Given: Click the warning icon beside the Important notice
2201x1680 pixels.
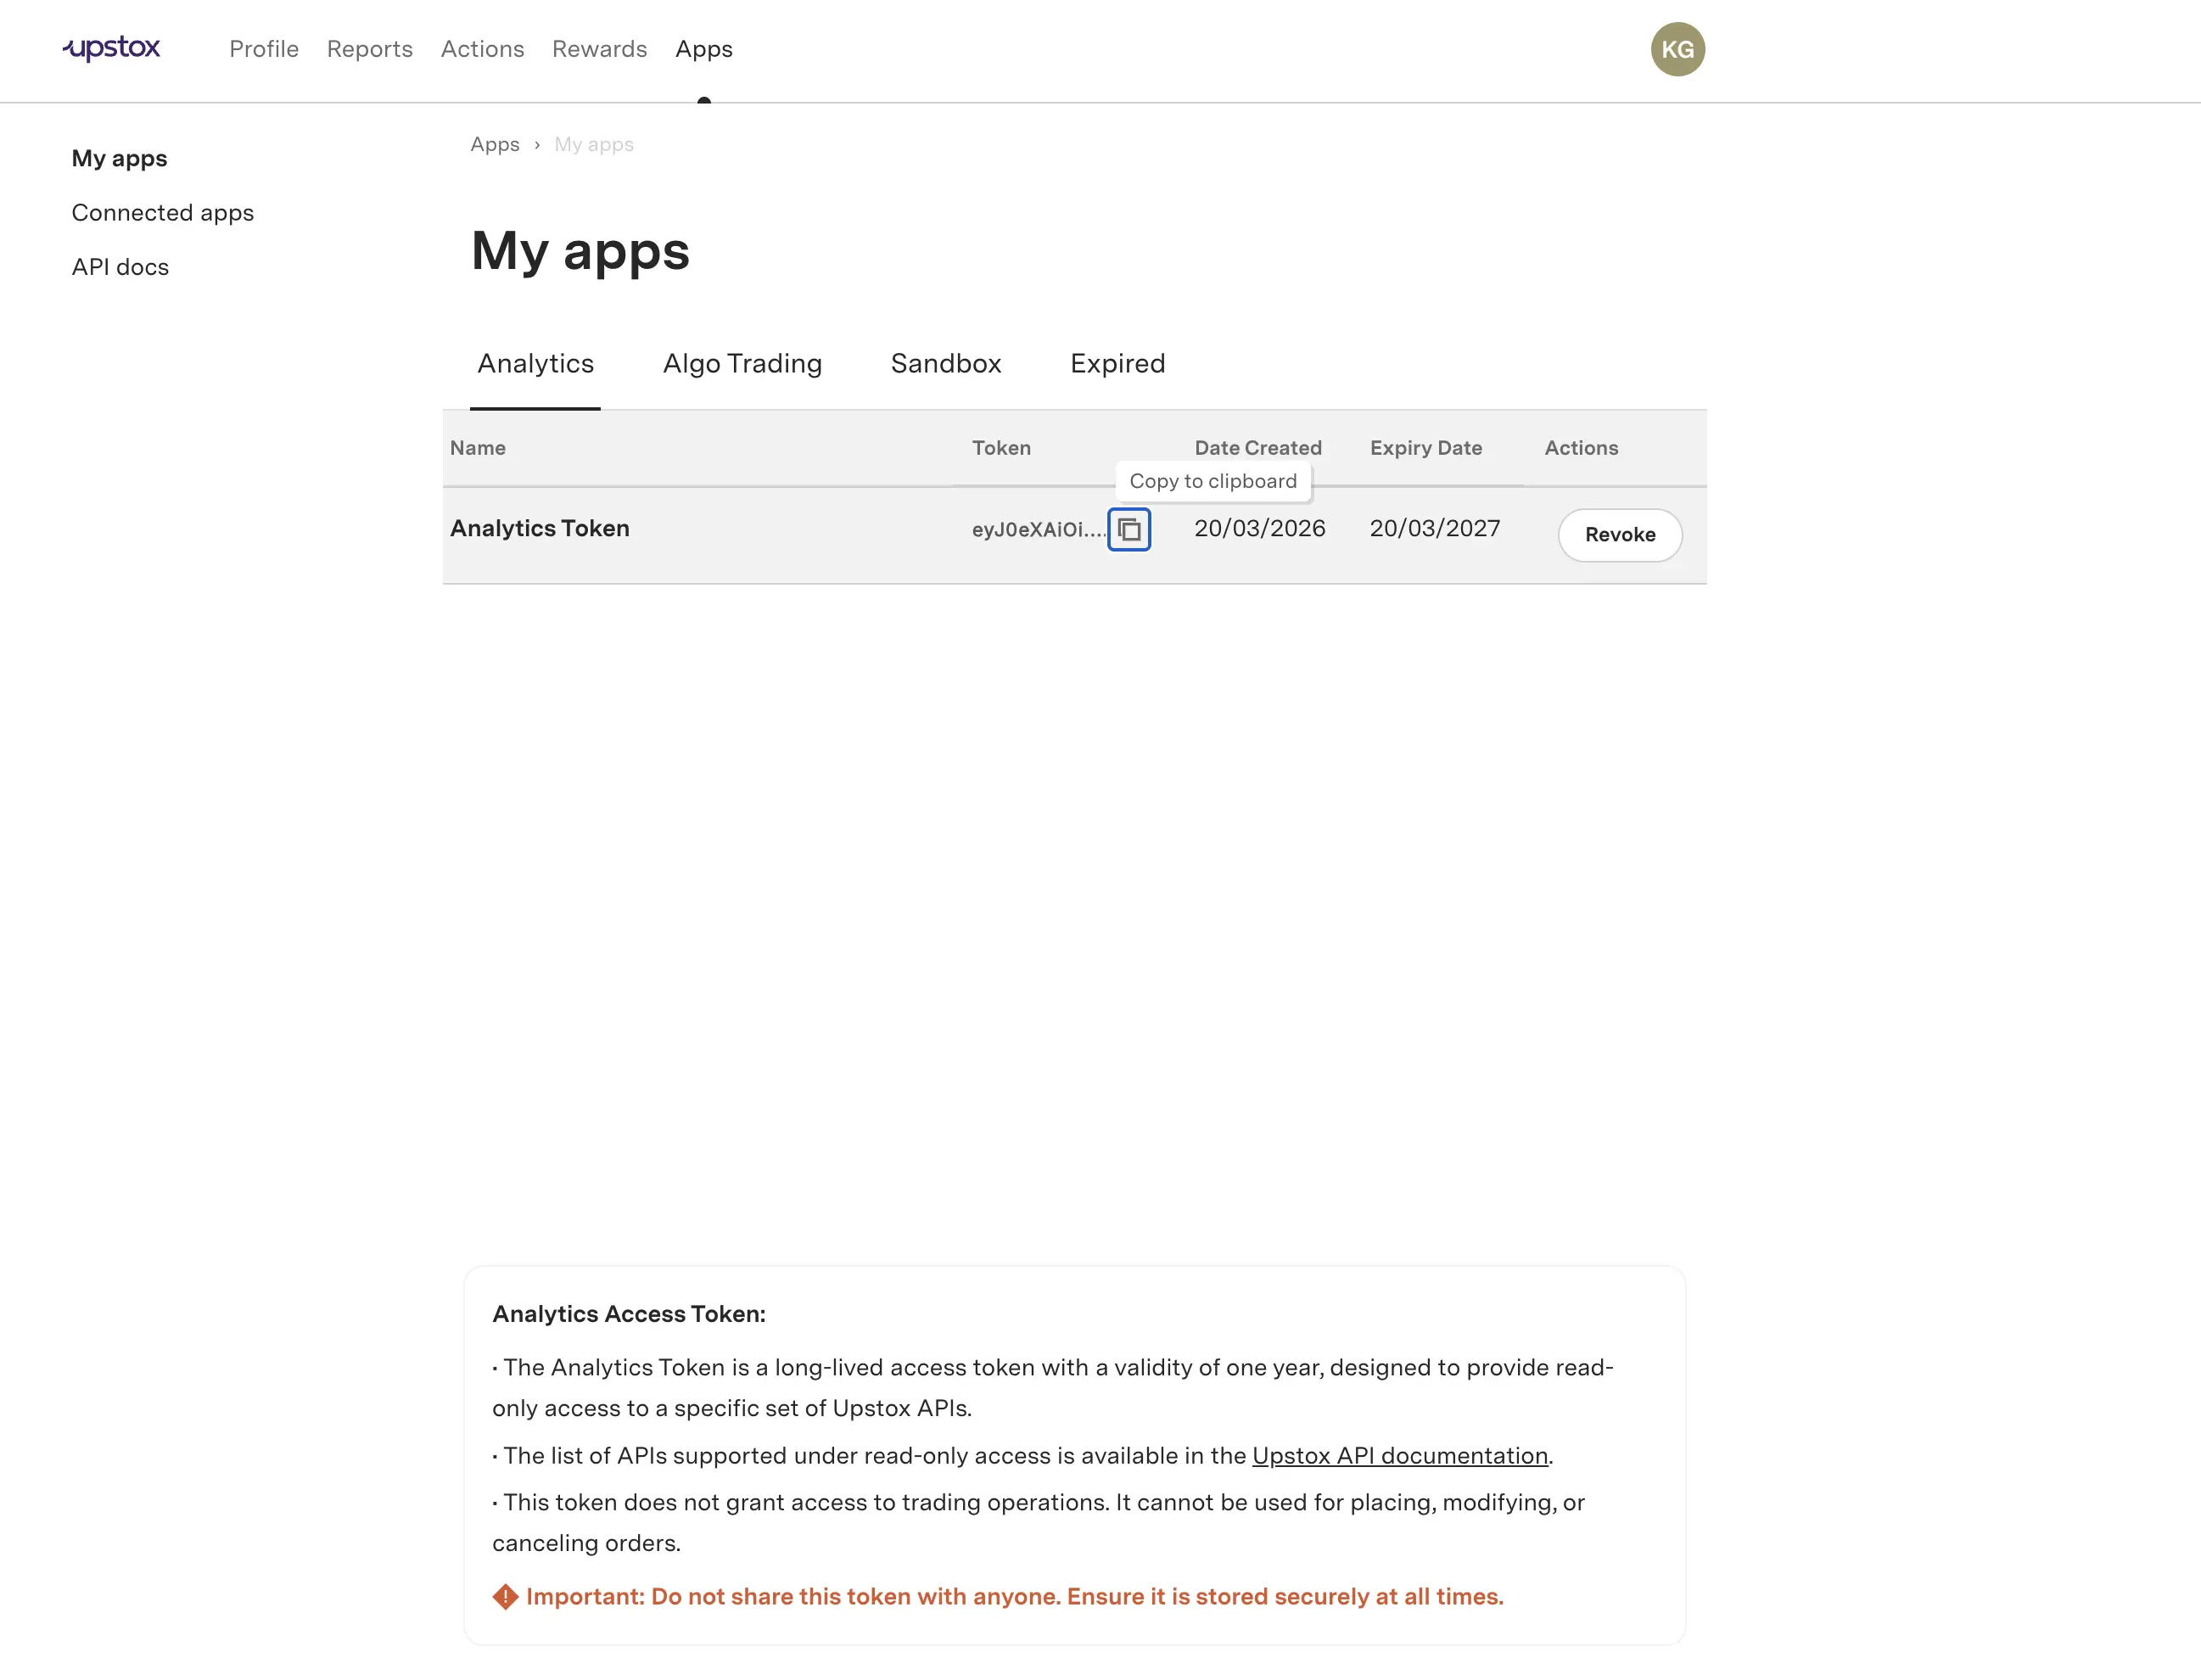Looking at the screenshot, I should click(504, 1596).
